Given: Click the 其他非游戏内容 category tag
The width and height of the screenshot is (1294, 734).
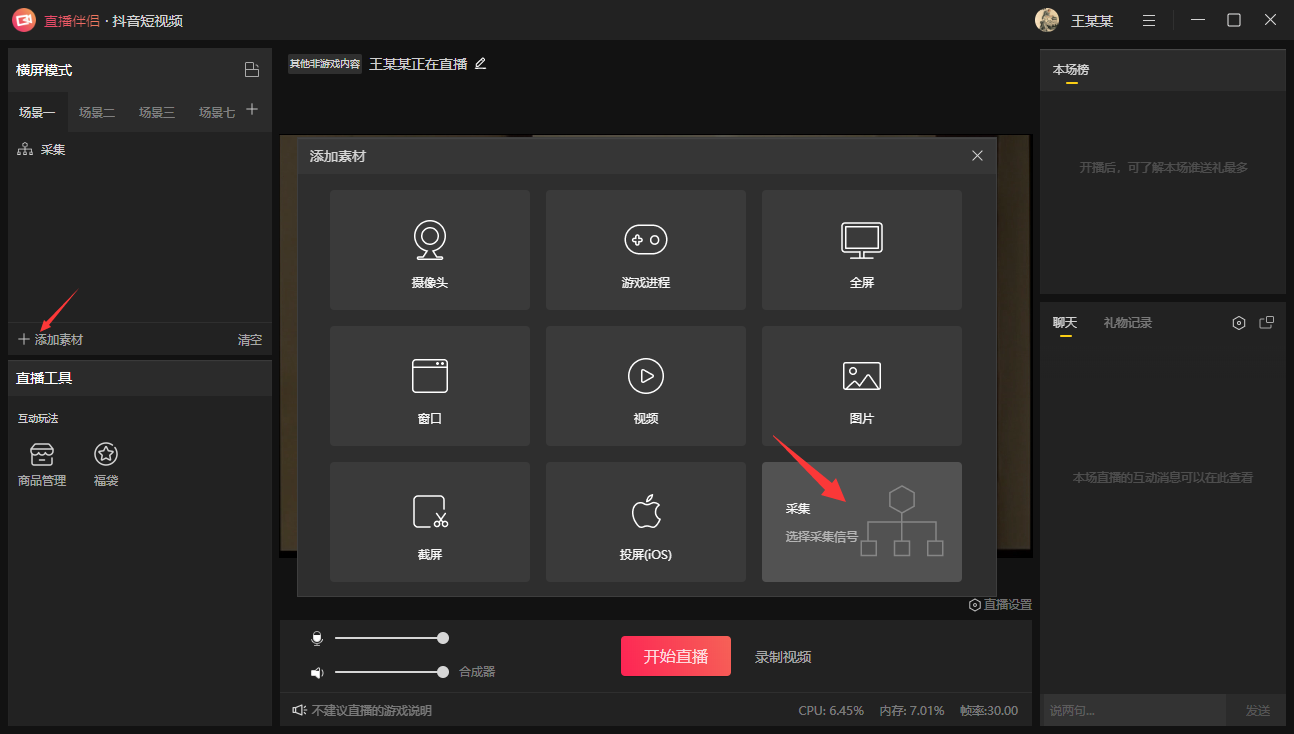Looking at the screenshot, I should 325,64.
